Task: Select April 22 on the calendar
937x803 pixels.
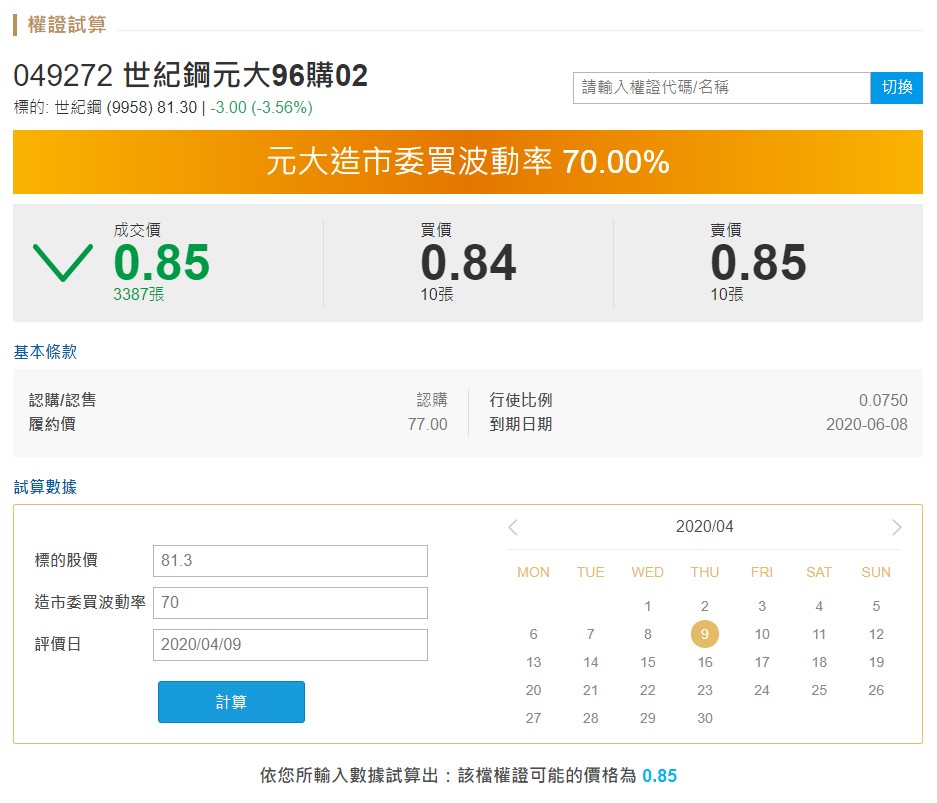Action: 648,690
